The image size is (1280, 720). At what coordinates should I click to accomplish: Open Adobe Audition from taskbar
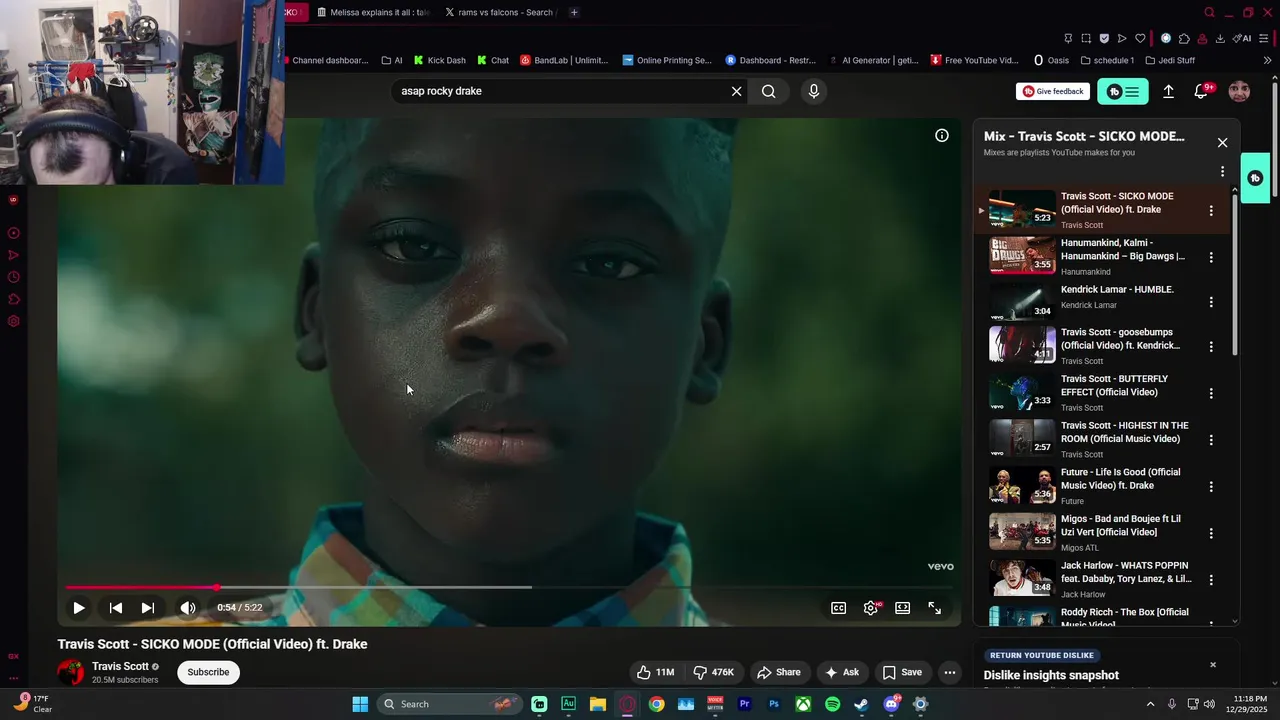click(568, 704)
